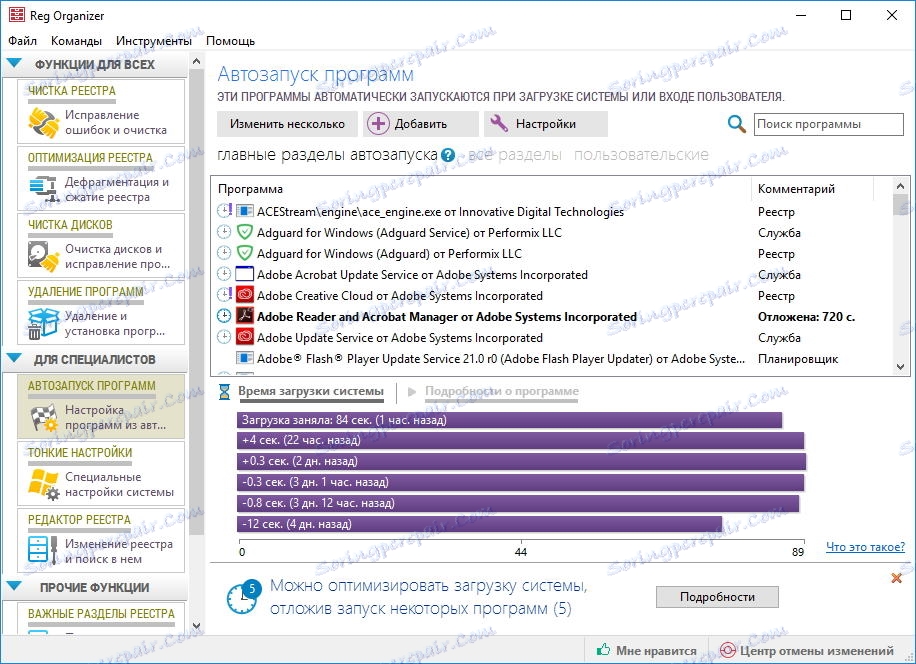This screenshot has width=916, height=664.
Task: Open registry defragmentation icon 'Дефрагментация и сжатие реестра'
Action: pos(44,189)
